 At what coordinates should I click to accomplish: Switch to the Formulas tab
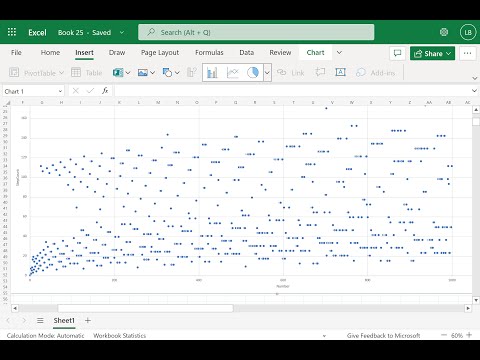click(x=209, y=53)
